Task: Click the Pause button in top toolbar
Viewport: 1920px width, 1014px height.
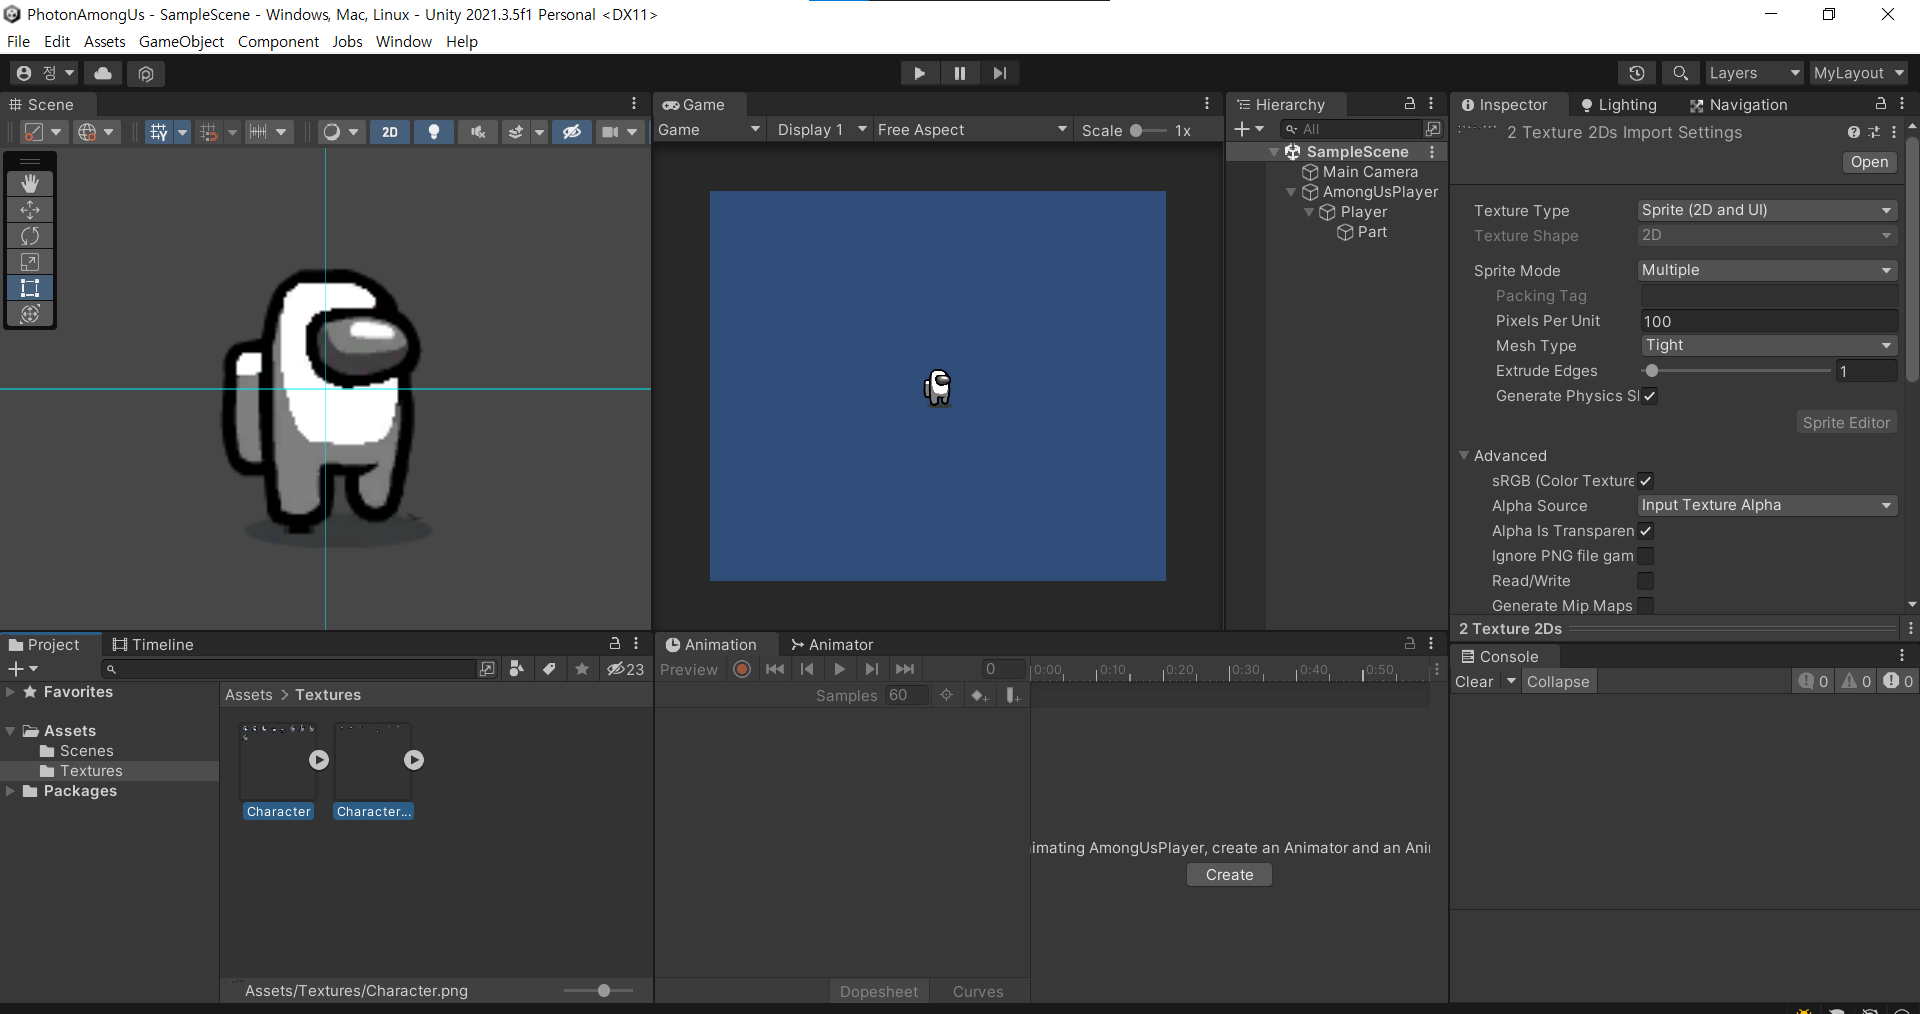Action: 959,73
